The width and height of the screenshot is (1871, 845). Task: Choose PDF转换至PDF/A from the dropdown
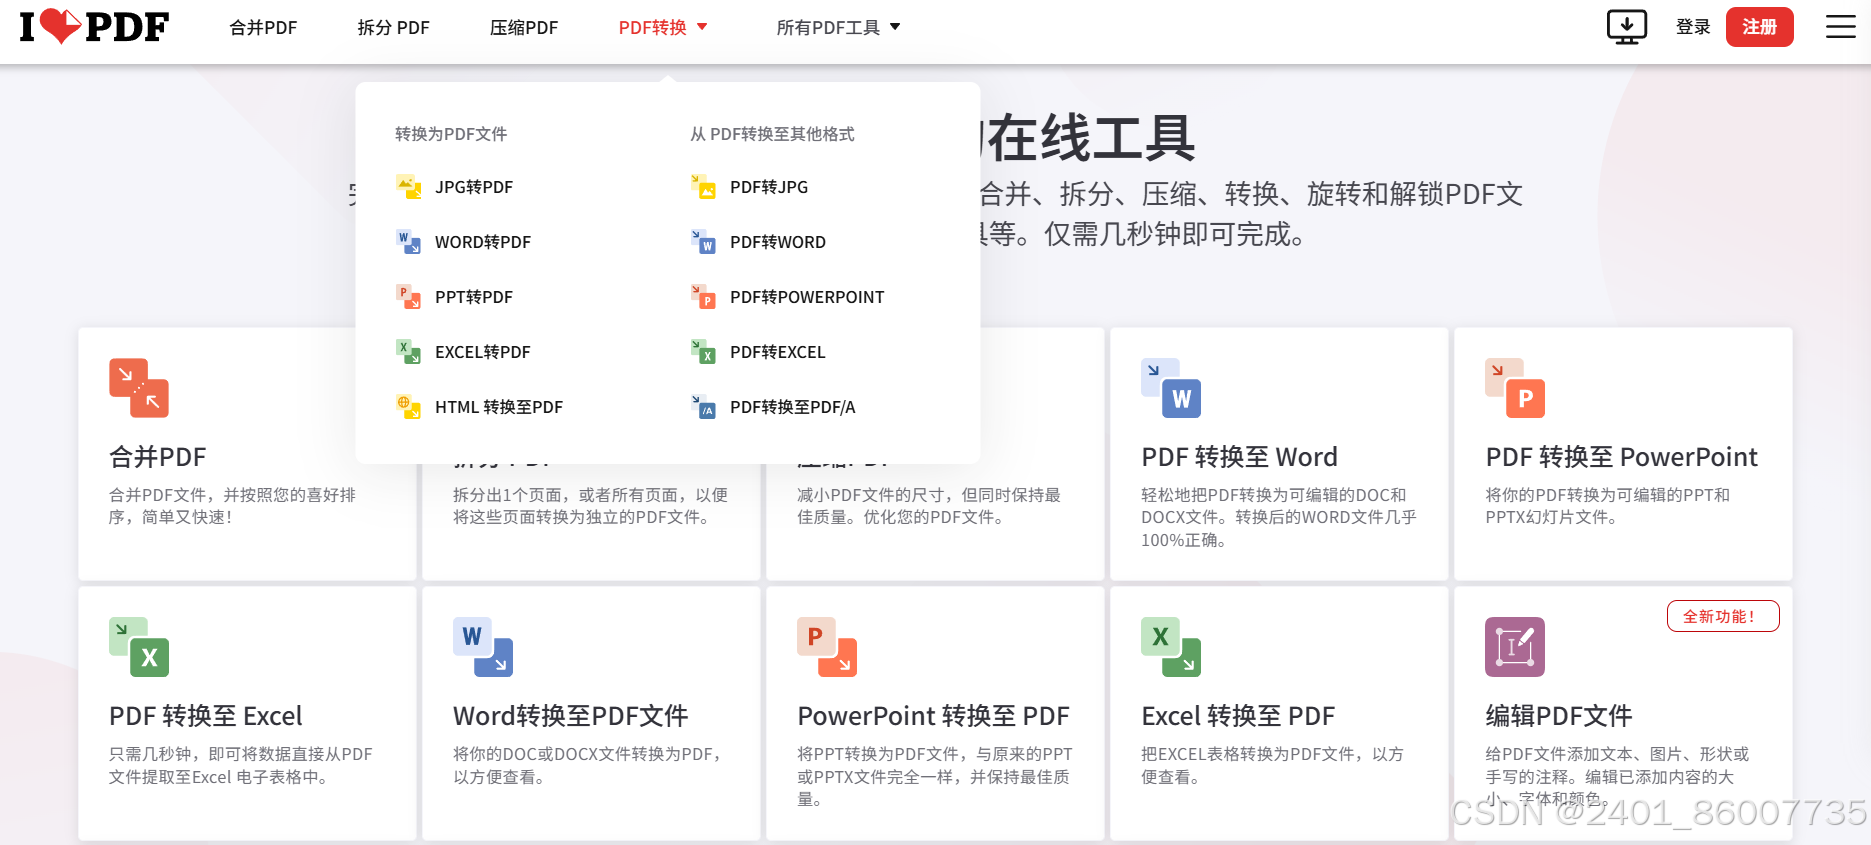click(x=793, y=407)
